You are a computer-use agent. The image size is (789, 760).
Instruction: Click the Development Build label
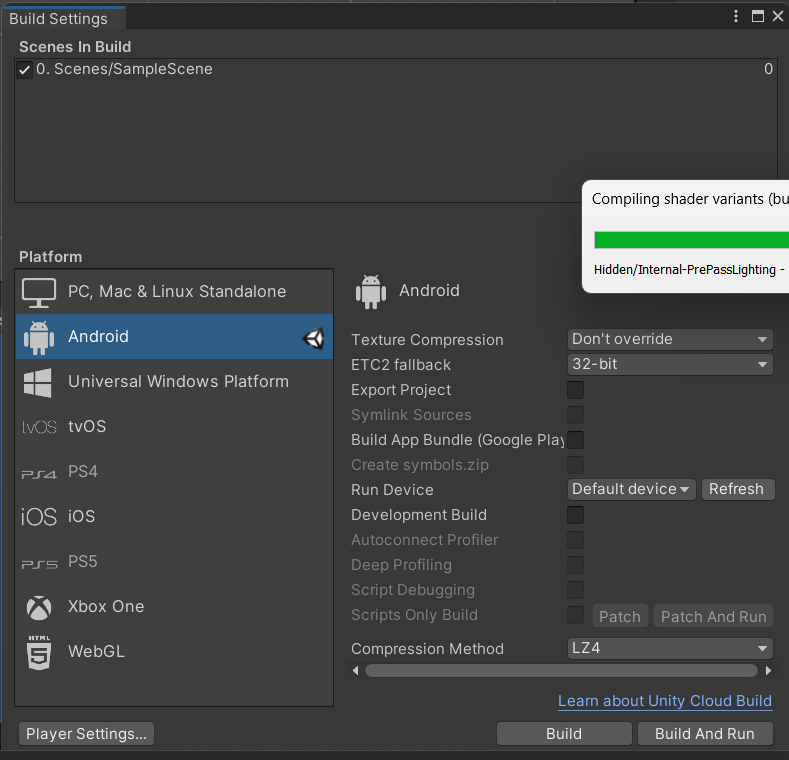tap(419, 515)
